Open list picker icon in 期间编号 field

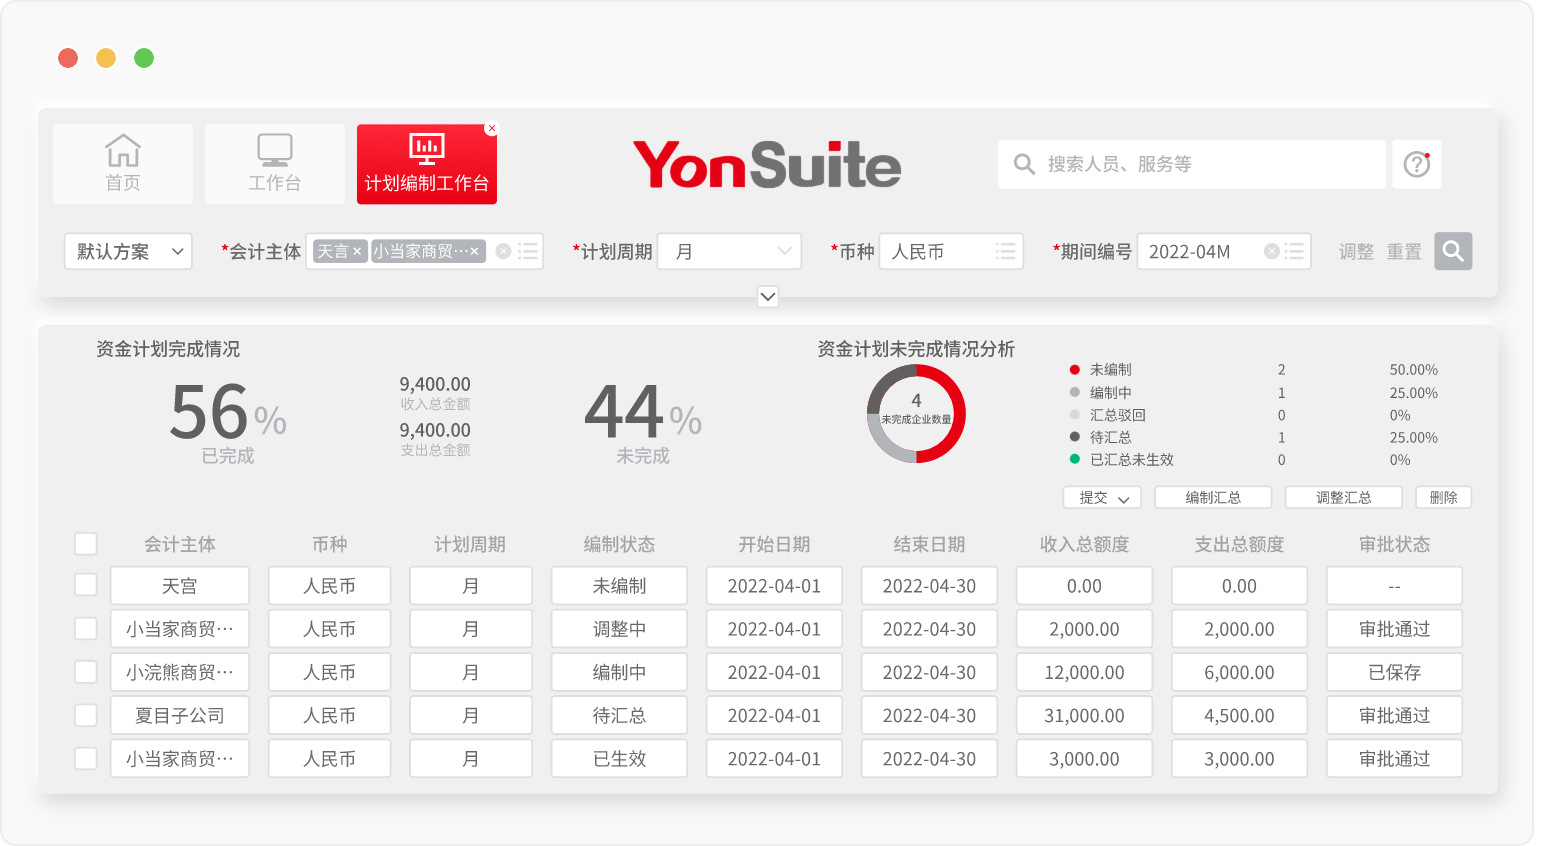(x=1294, y=252)
